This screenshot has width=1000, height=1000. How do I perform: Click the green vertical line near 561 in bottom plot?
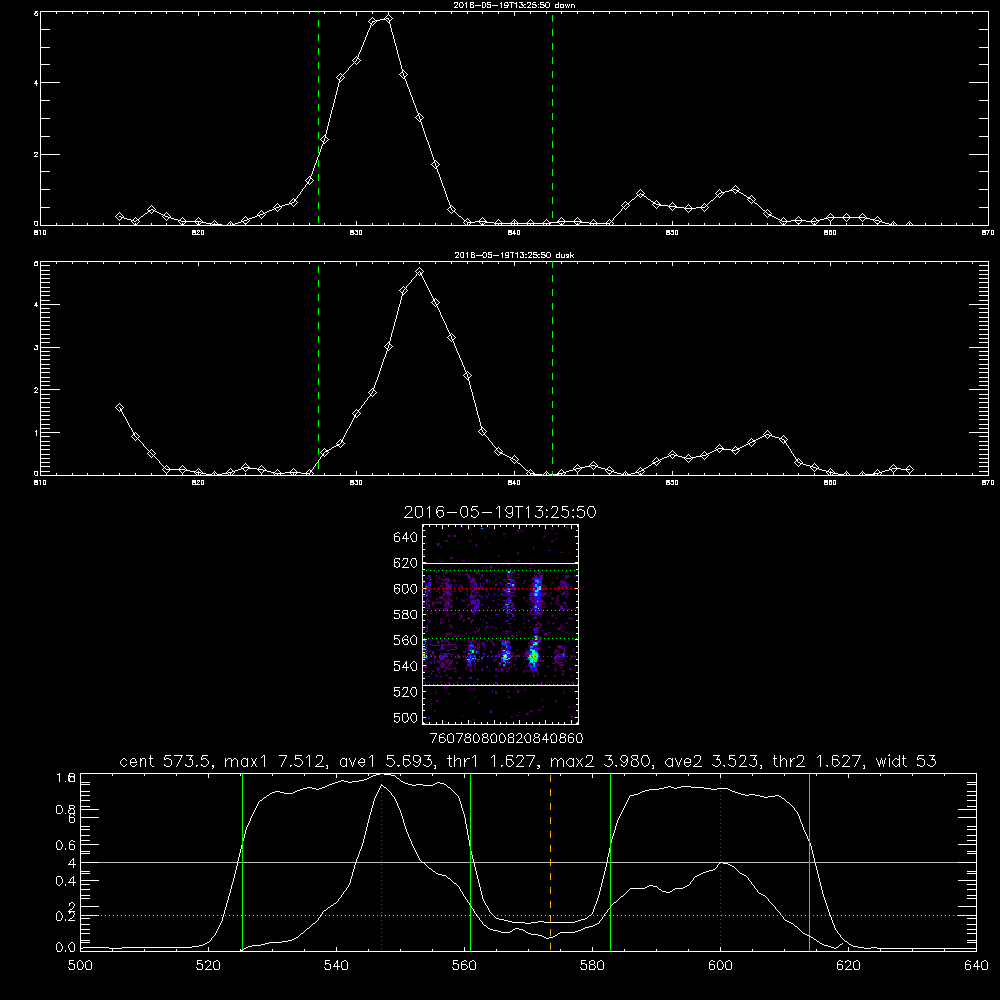471,861
